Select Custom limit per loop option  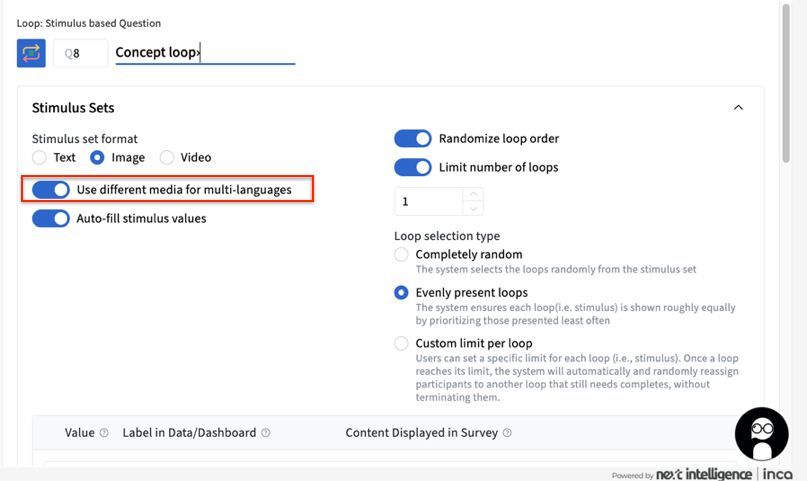tap(401, 343)
